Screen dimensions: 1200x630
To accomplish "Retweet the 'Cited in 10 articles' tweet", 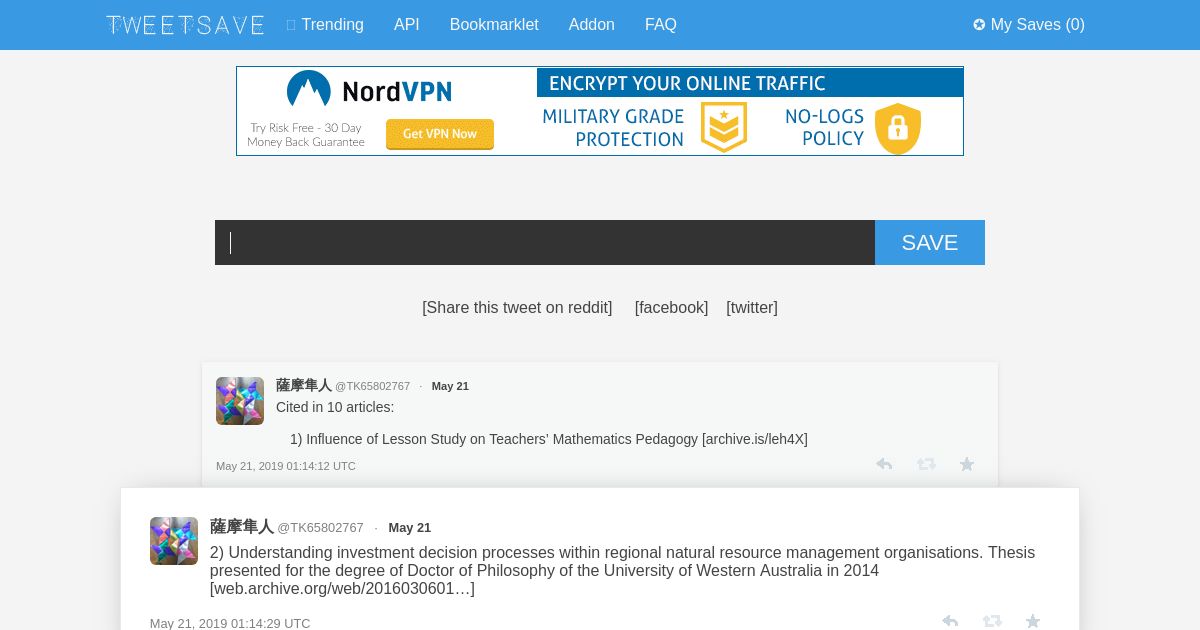I will 926,464.
